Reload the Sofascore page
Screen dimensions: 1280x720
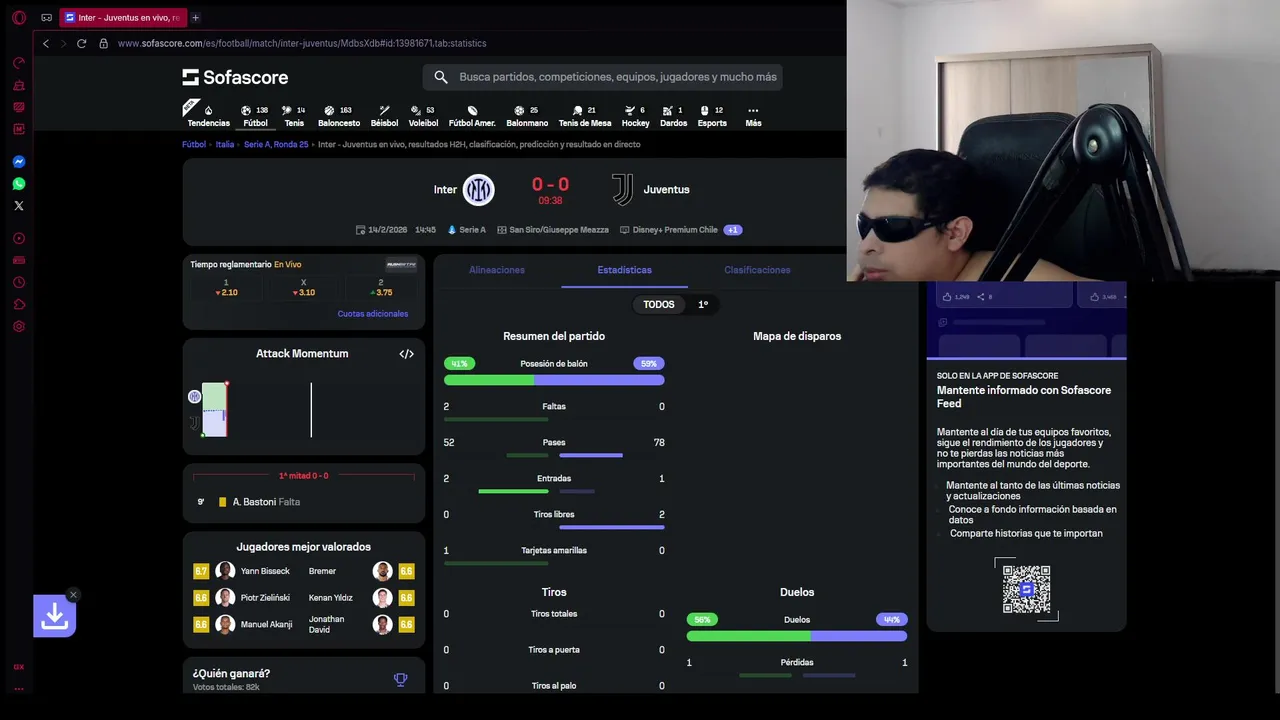(x=81, y=43)
